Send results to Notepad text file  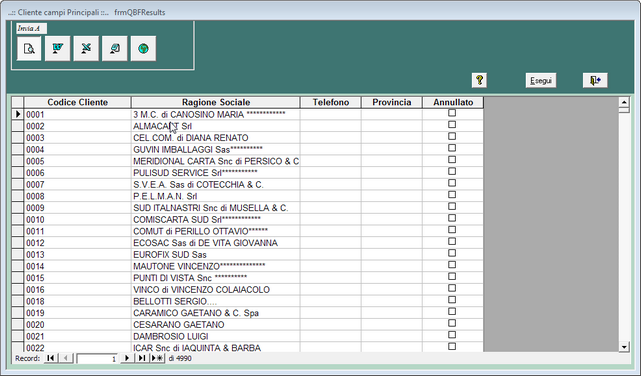click(x=115, y=49)
